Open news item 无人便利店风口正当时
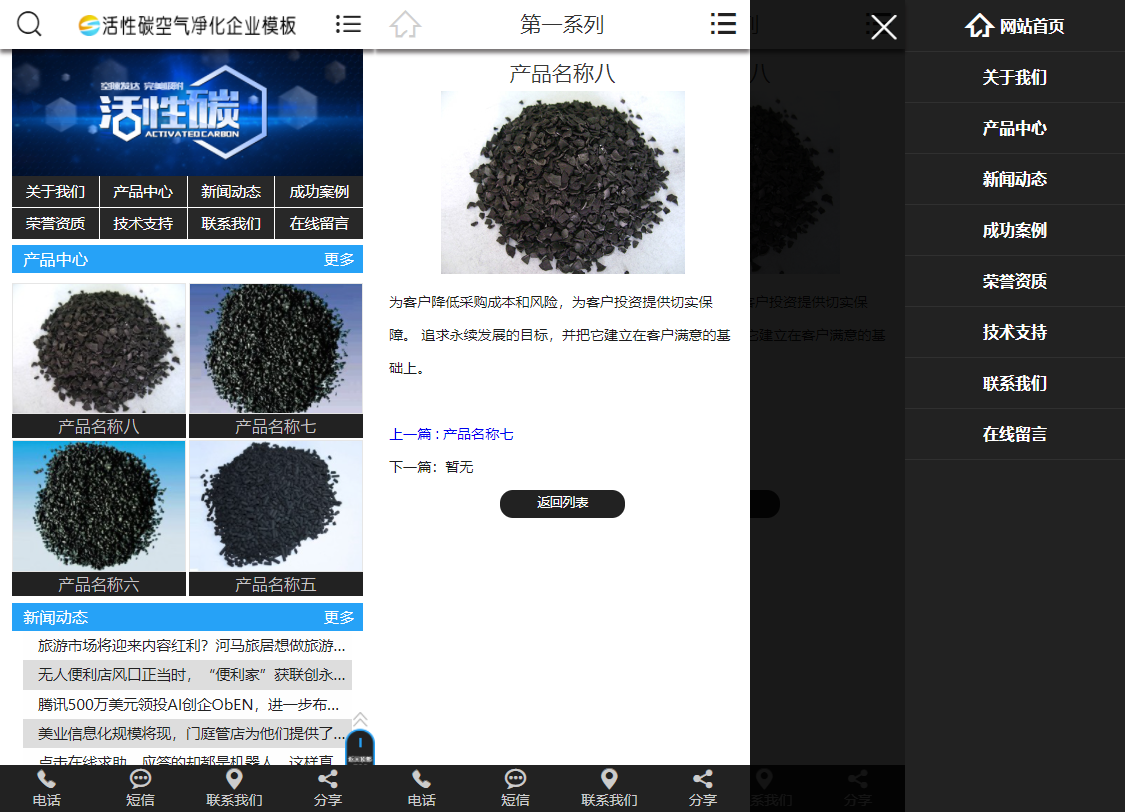 [192, 675]
